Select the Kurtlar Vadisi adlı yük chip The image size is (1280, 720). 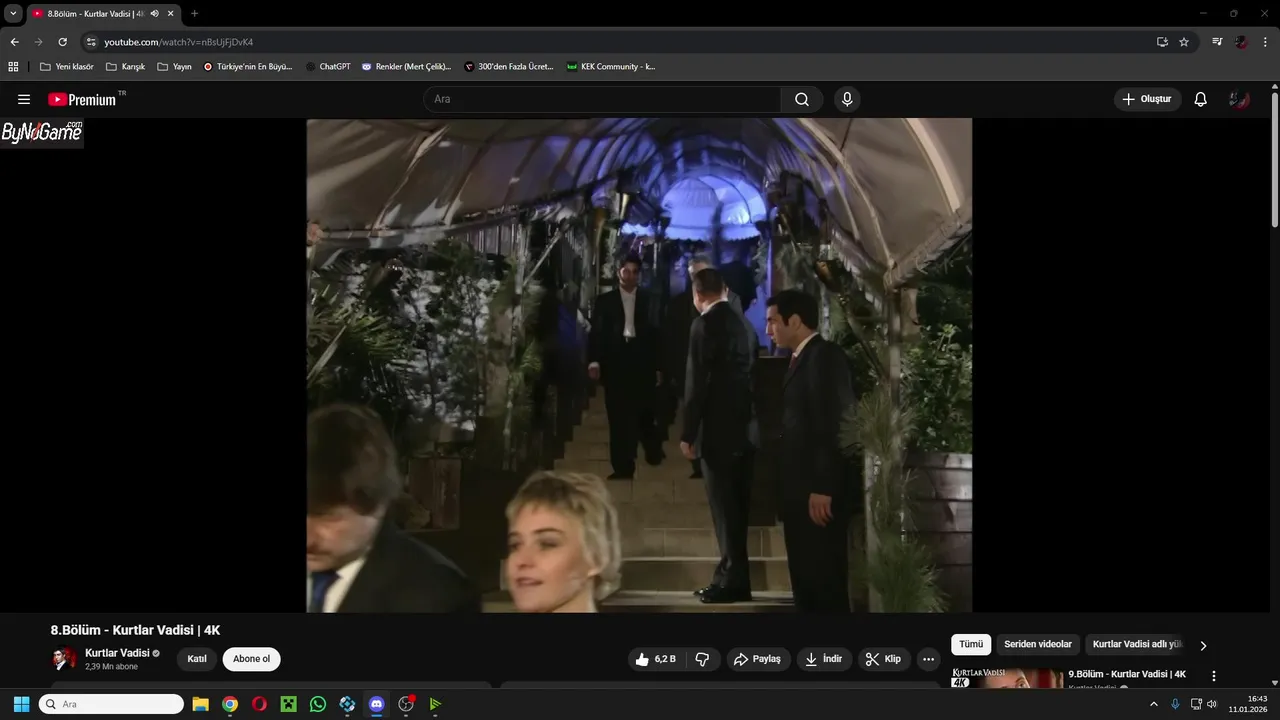click(x=1137, y=645)
